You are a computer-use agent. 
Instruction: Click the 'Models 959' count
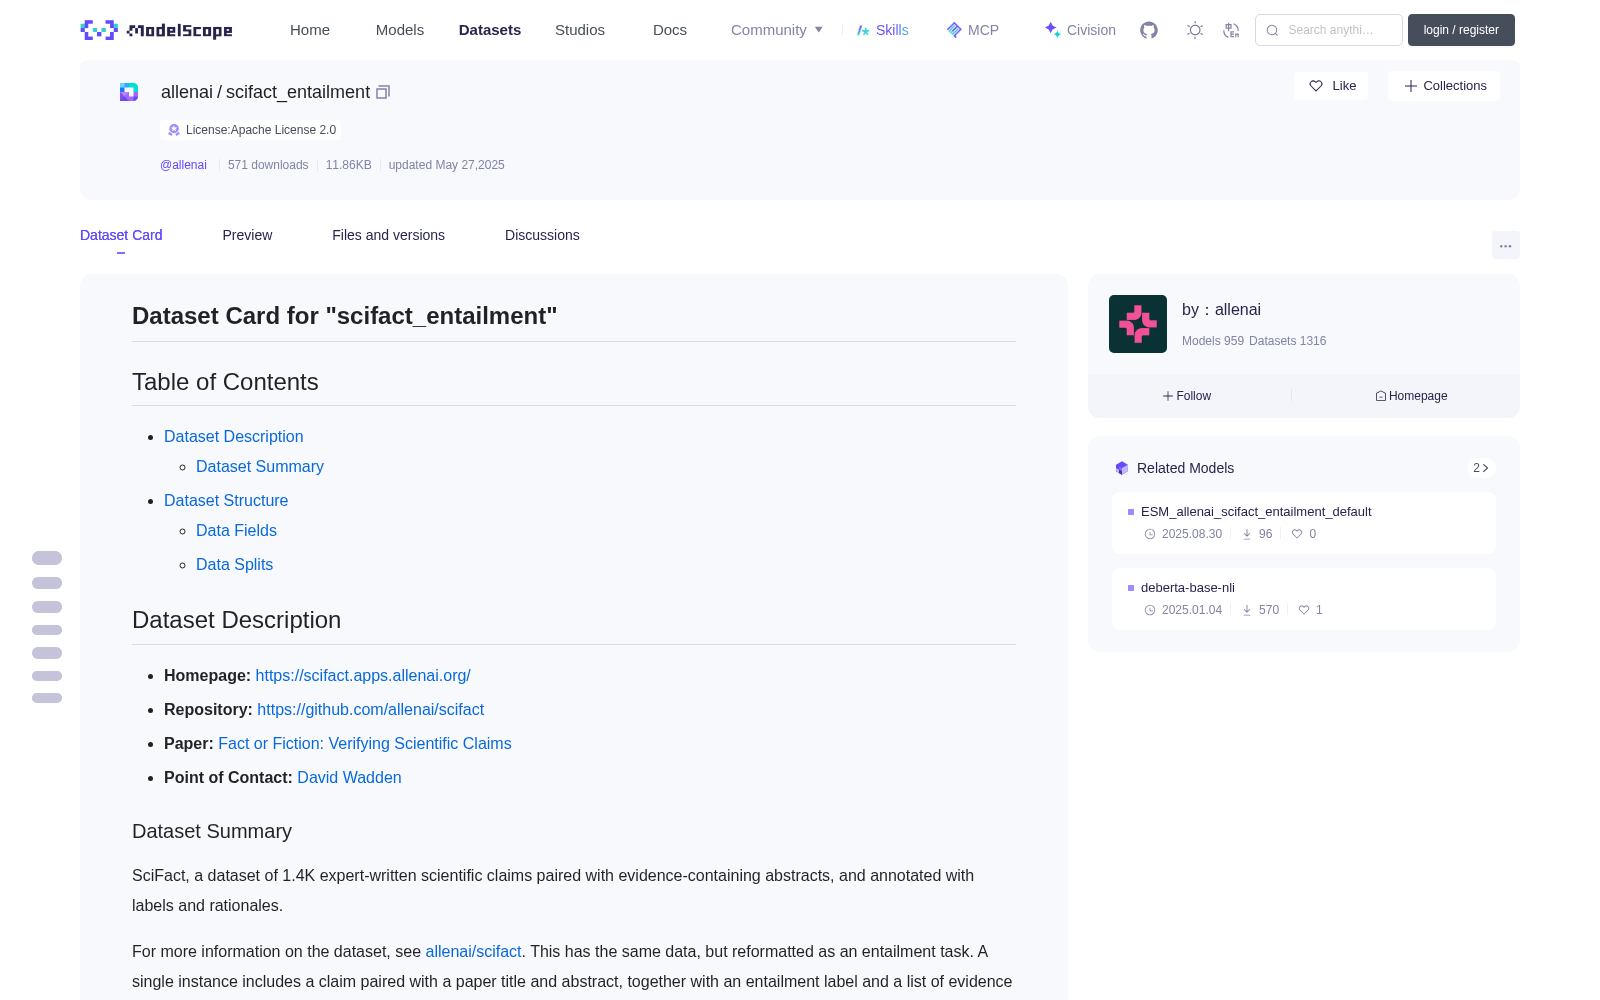click(x=1213, y=341)
